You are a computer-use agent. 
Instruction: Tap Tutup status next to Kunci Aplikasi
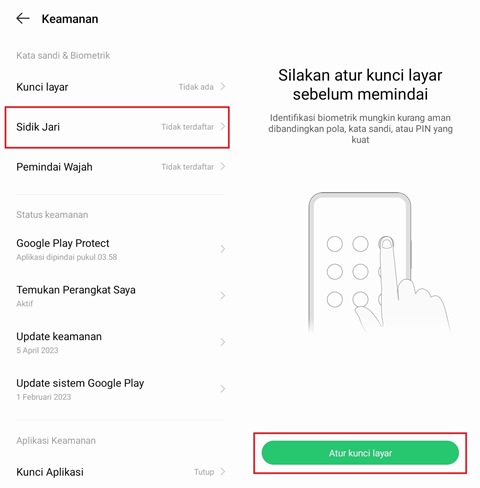tap(204, 472)
